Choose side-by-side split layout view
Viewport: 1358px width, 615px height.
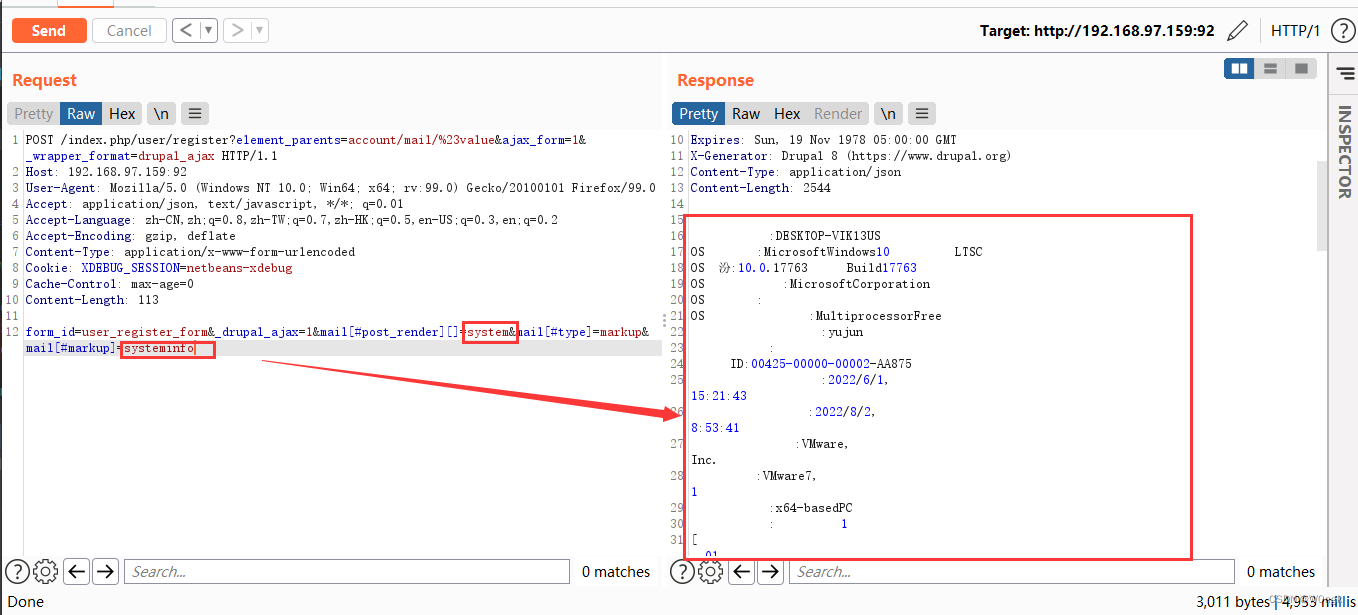click(1240, 68)
